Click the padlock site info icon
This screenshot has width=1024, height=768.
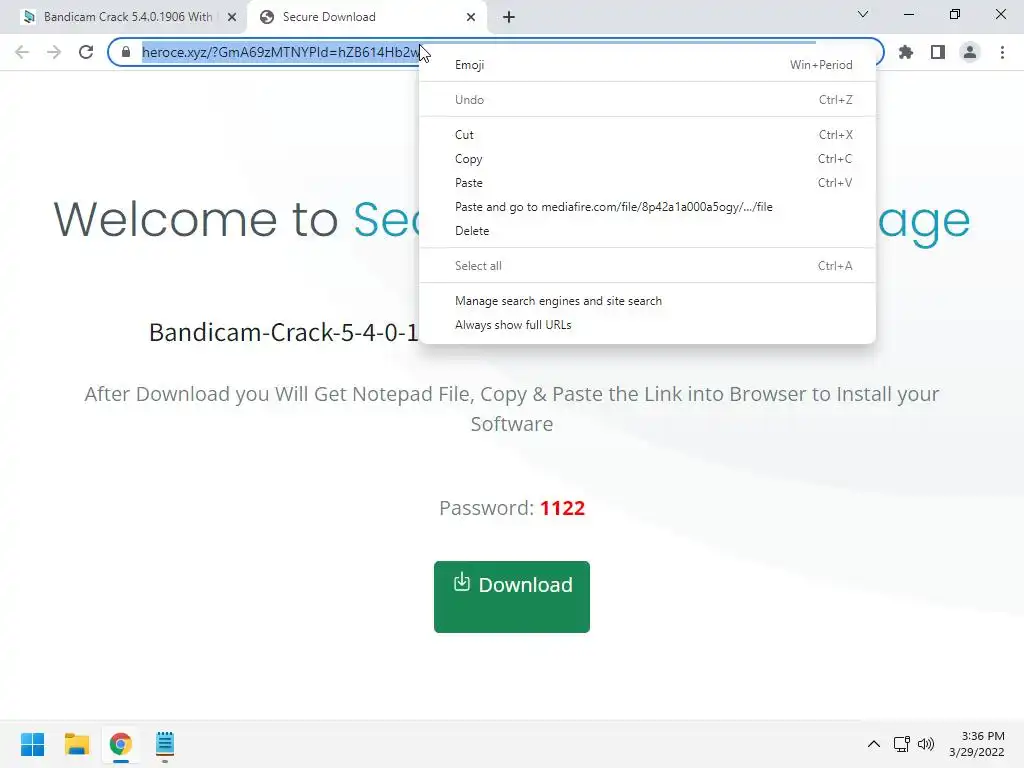[126, 52]
